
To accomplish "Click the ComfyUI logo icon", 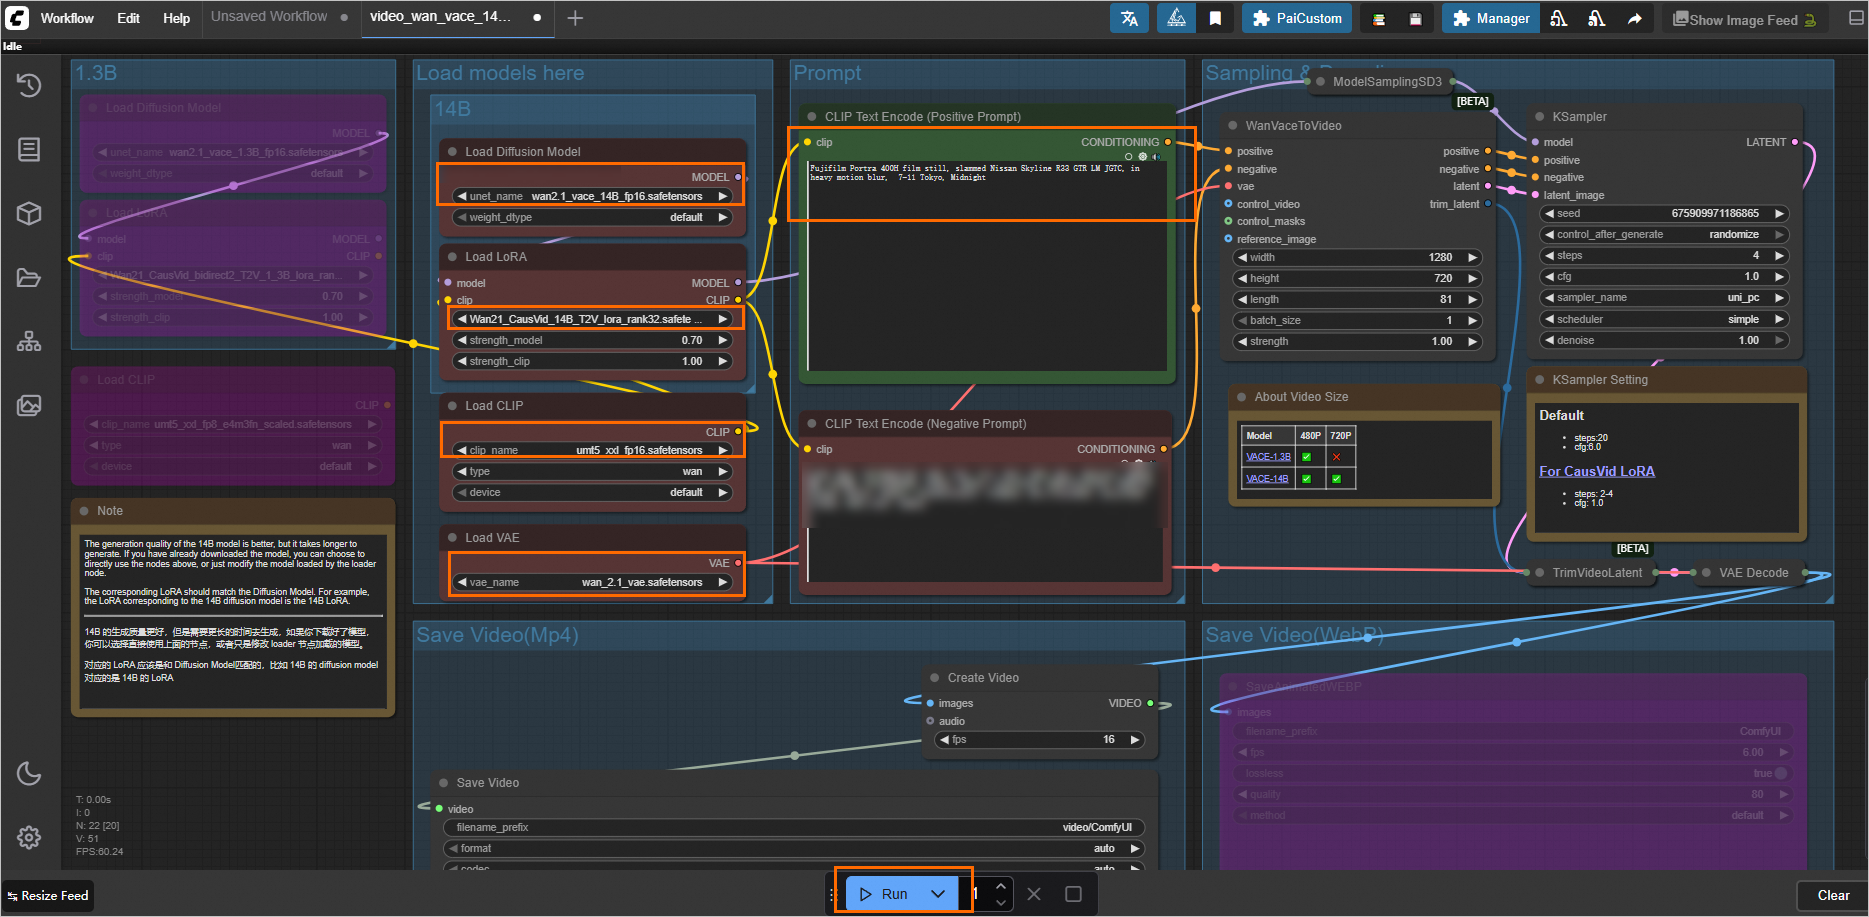I will coord(17,18).
